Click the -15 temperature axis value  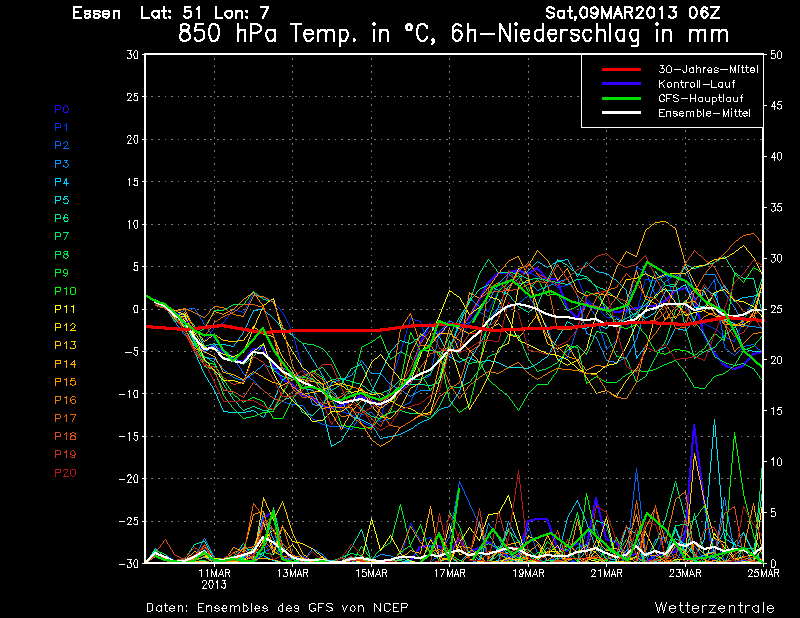tap(129, 436)
